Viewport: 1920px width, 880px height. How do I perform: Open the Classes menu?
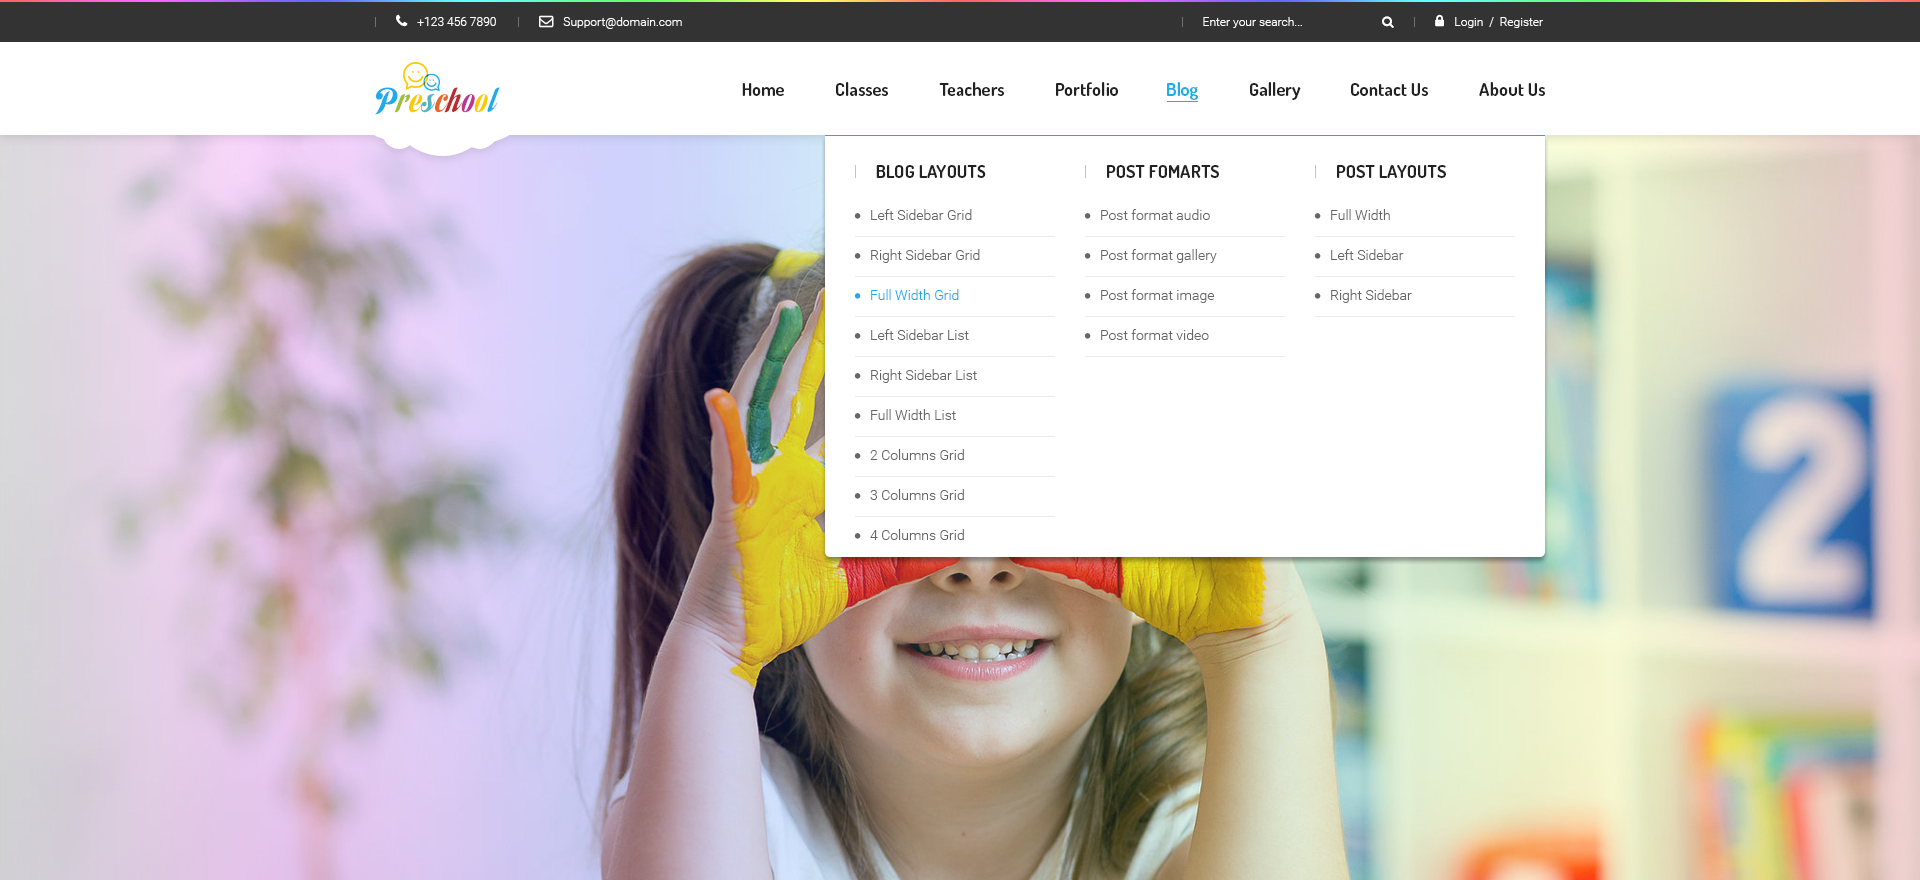[861, 90]
